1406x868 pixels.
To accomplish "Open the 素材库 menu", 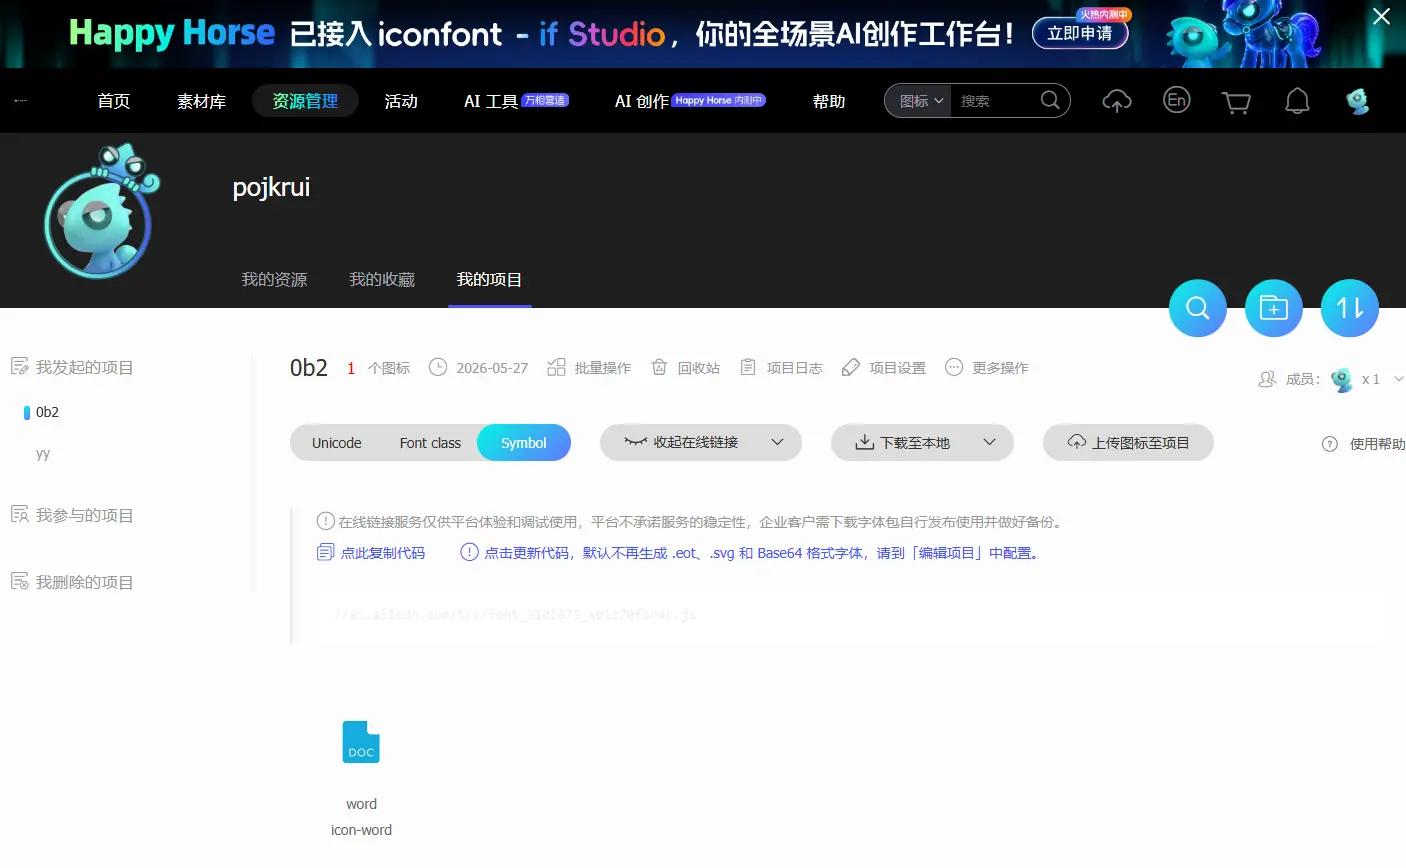I will [x=201, y=101].
